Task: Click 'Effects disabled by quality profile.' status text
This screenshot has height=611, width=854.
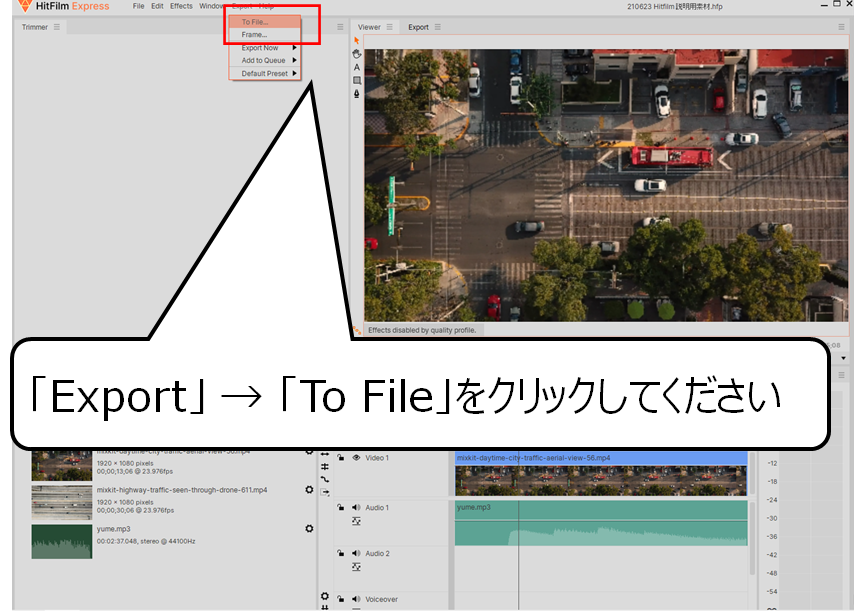Action: (x=422, y=330)
